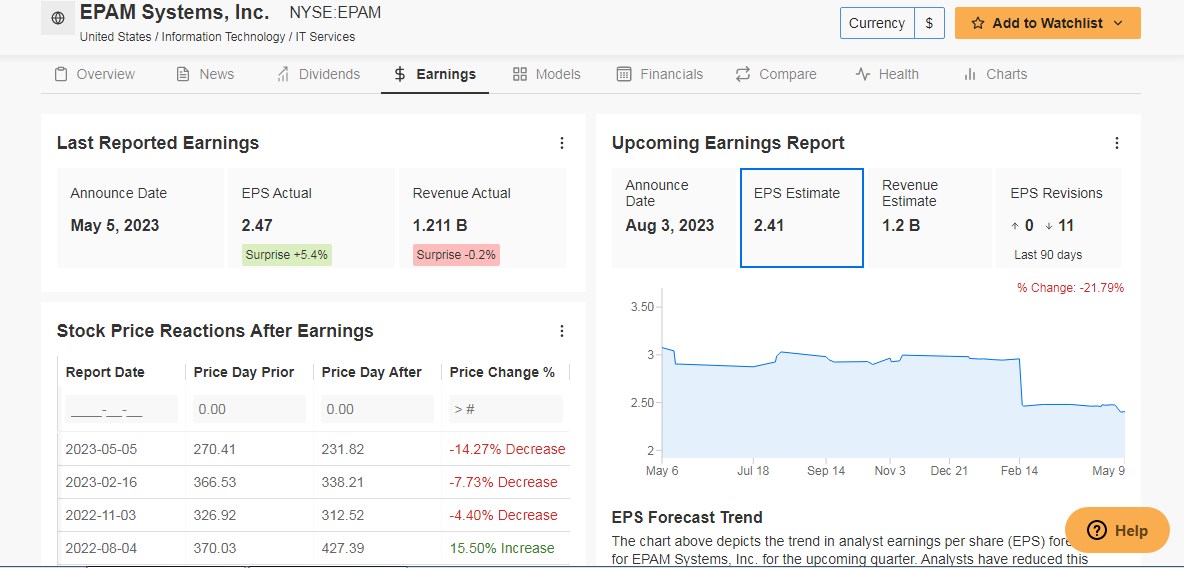
Task: Open the Models tab
Action: point(547,74)
